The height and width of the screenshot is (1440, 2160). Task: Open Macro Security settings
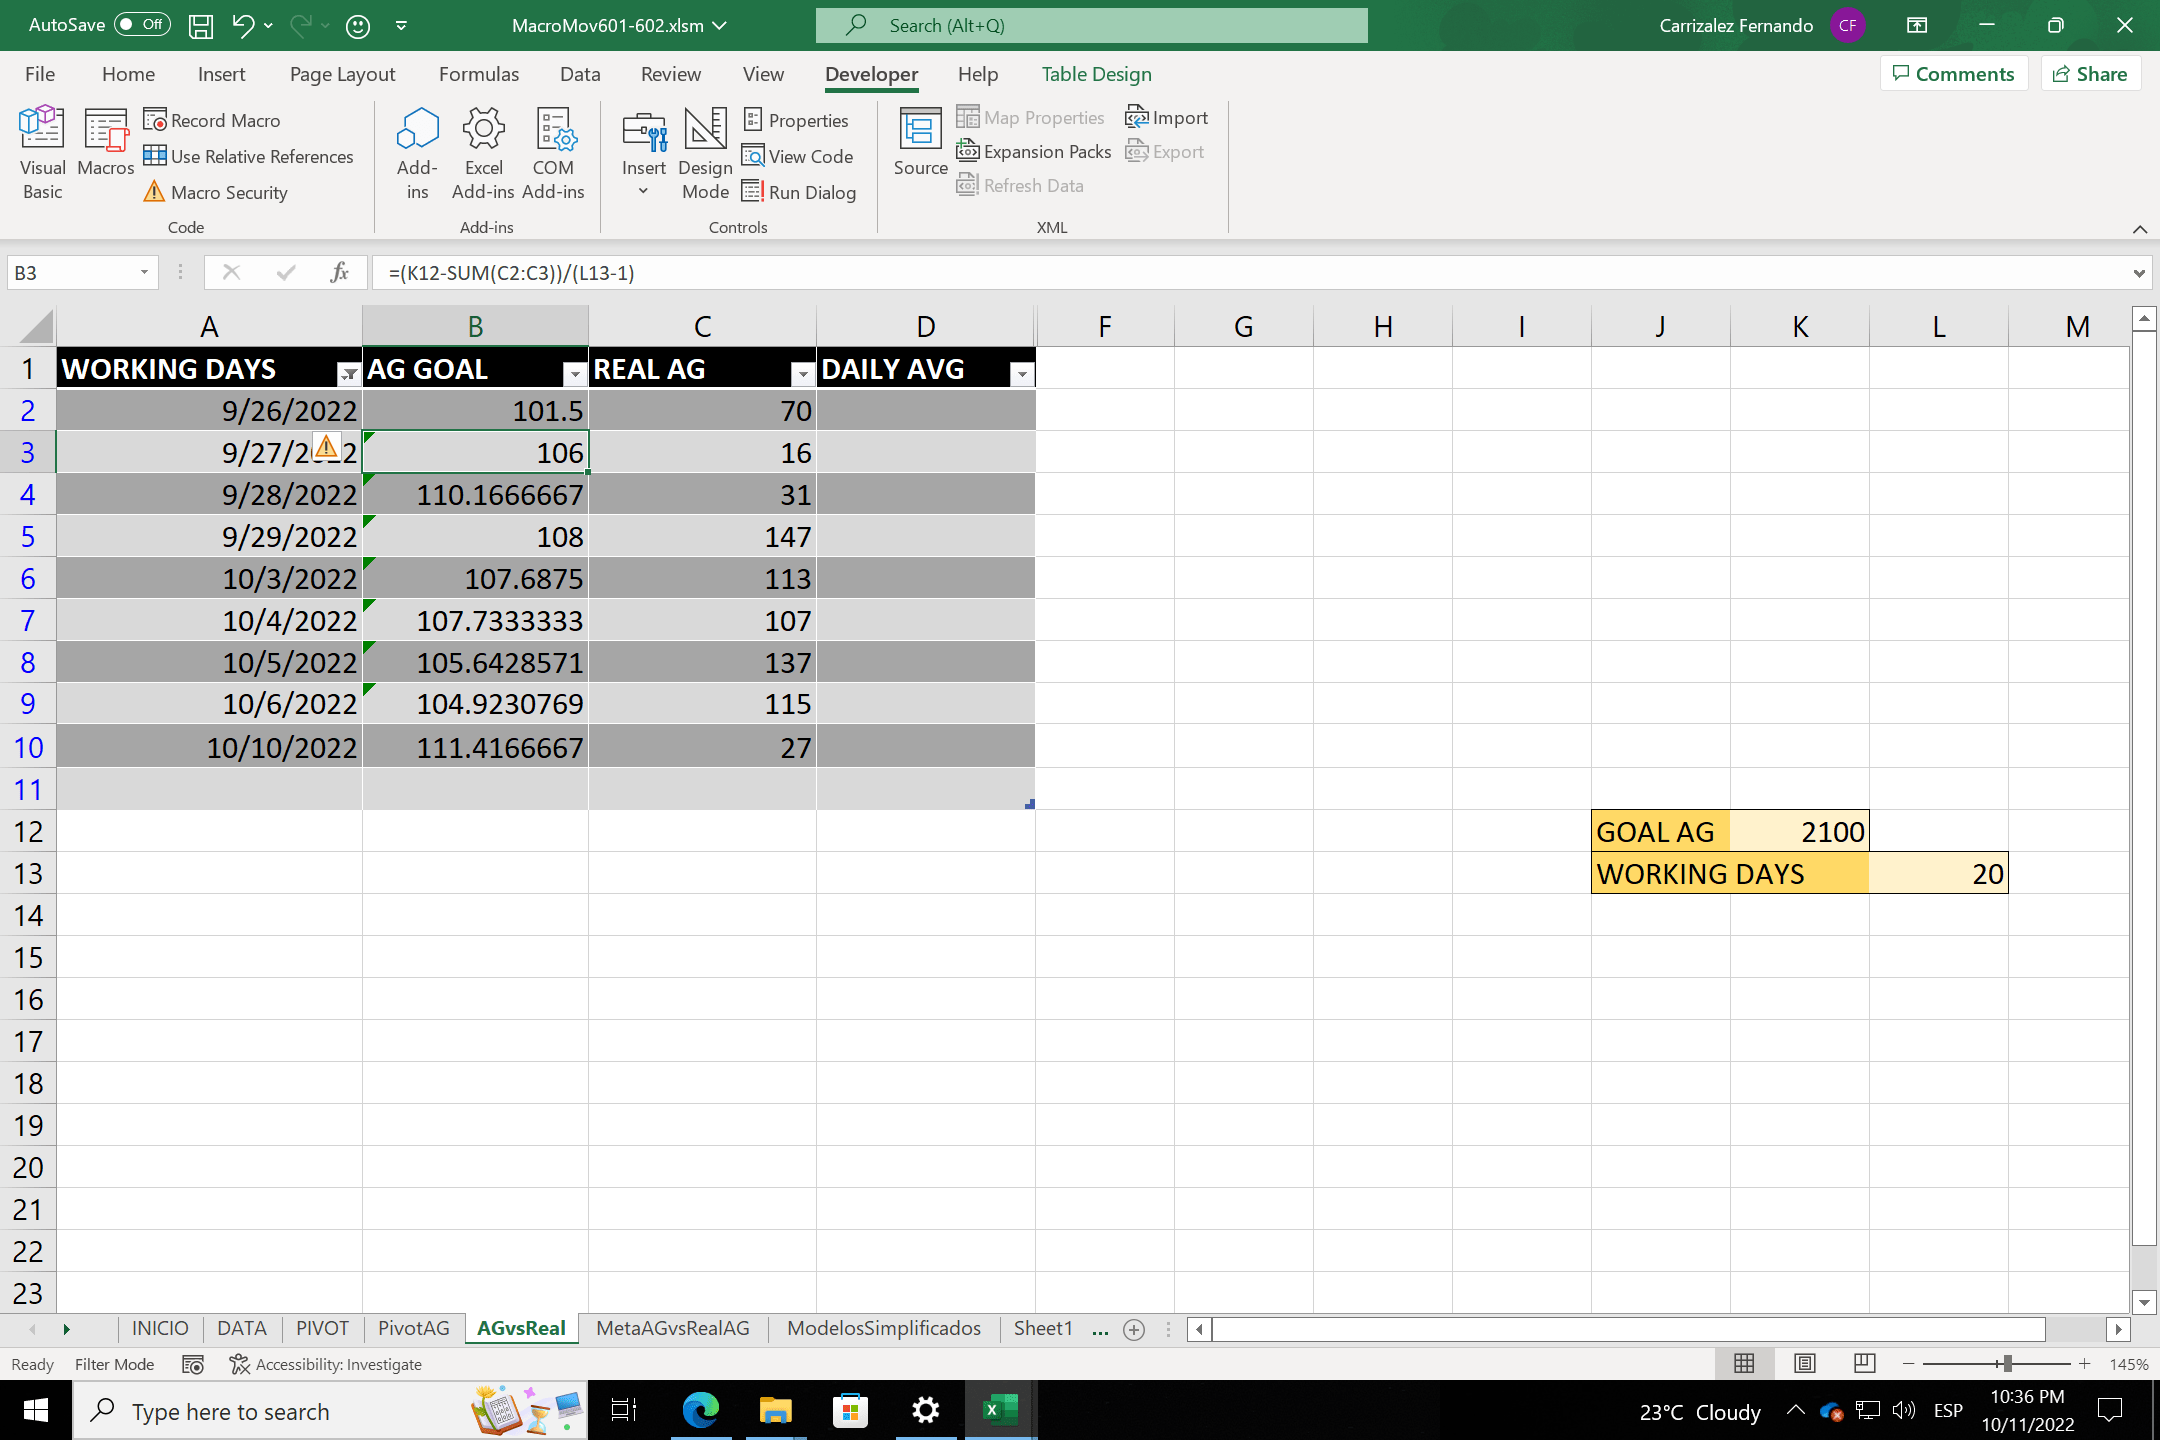216,192
